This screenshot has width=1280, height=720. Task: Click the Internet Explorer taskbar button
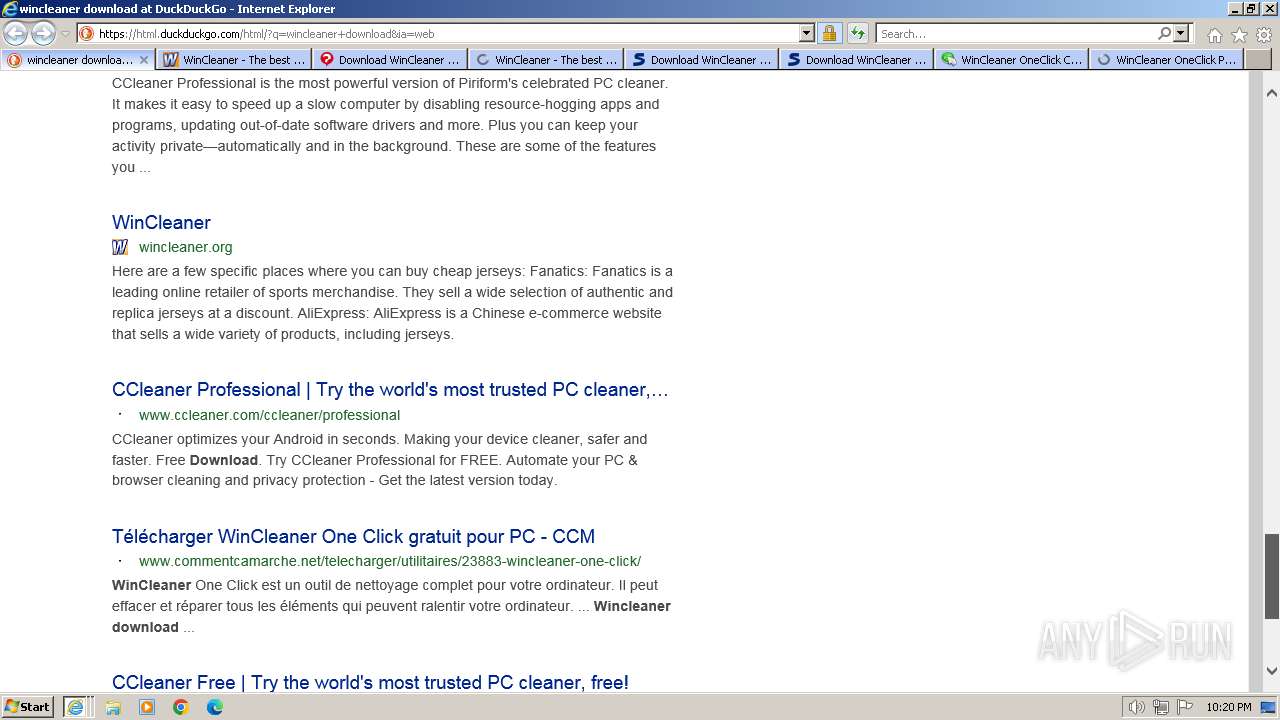[x=75, y=706]
